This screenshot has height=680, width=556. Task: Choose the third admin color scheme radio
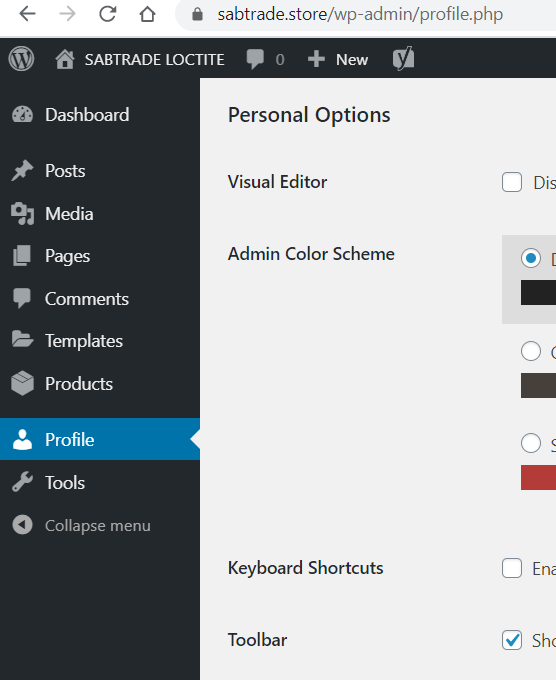coord(531,443)
